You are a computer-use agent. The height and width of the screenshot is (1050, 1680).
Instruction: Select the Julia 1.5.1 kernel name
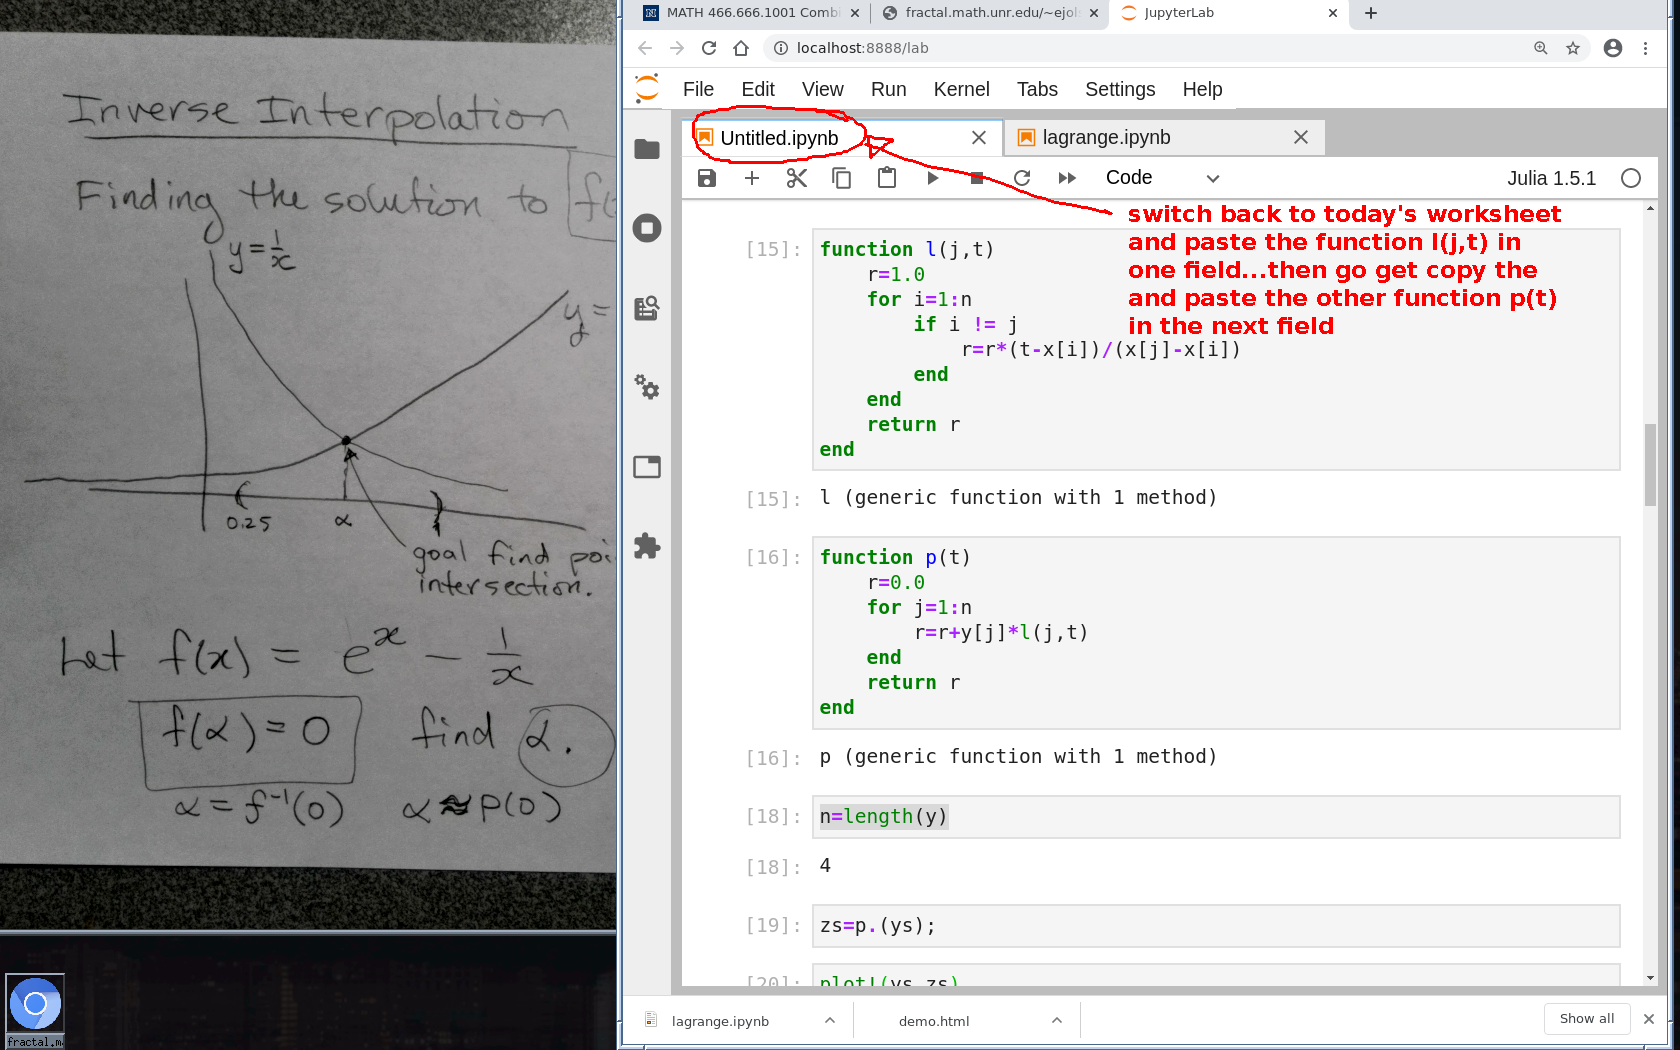pyautogui.click(x=1551, y=178)
